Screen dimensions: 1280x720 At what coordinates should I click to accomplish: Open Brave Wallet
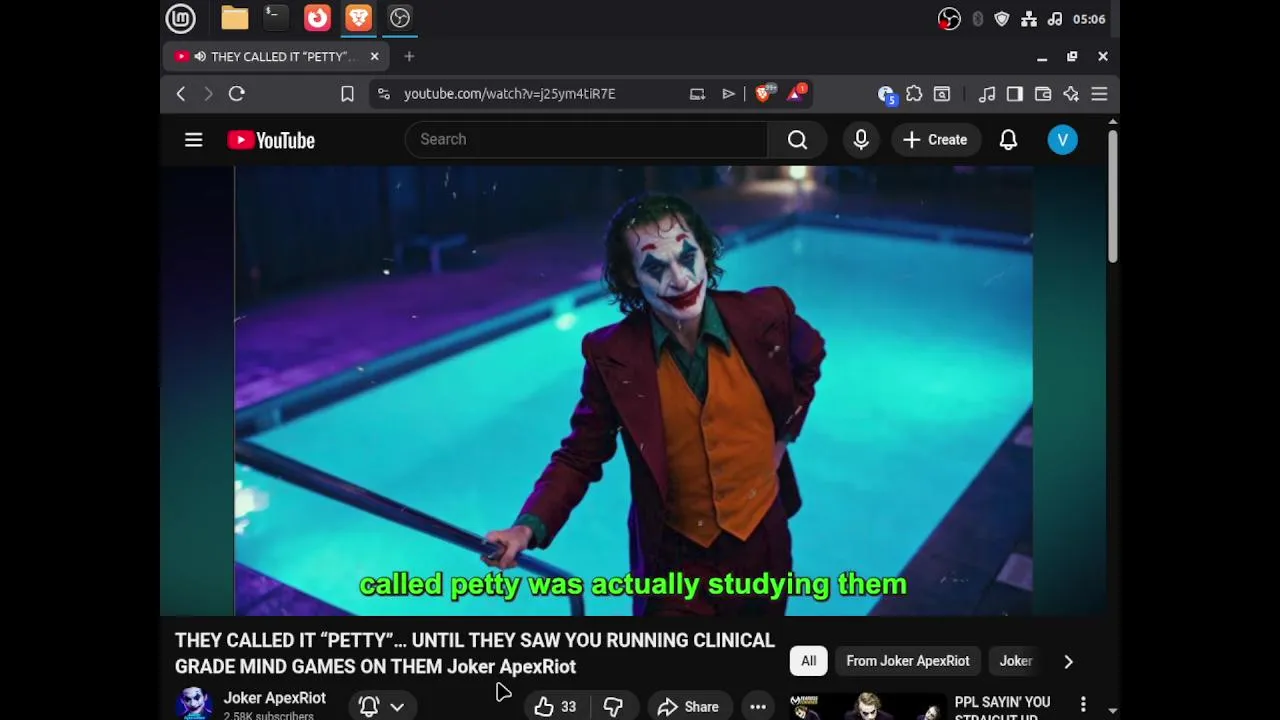[1043, 94]
